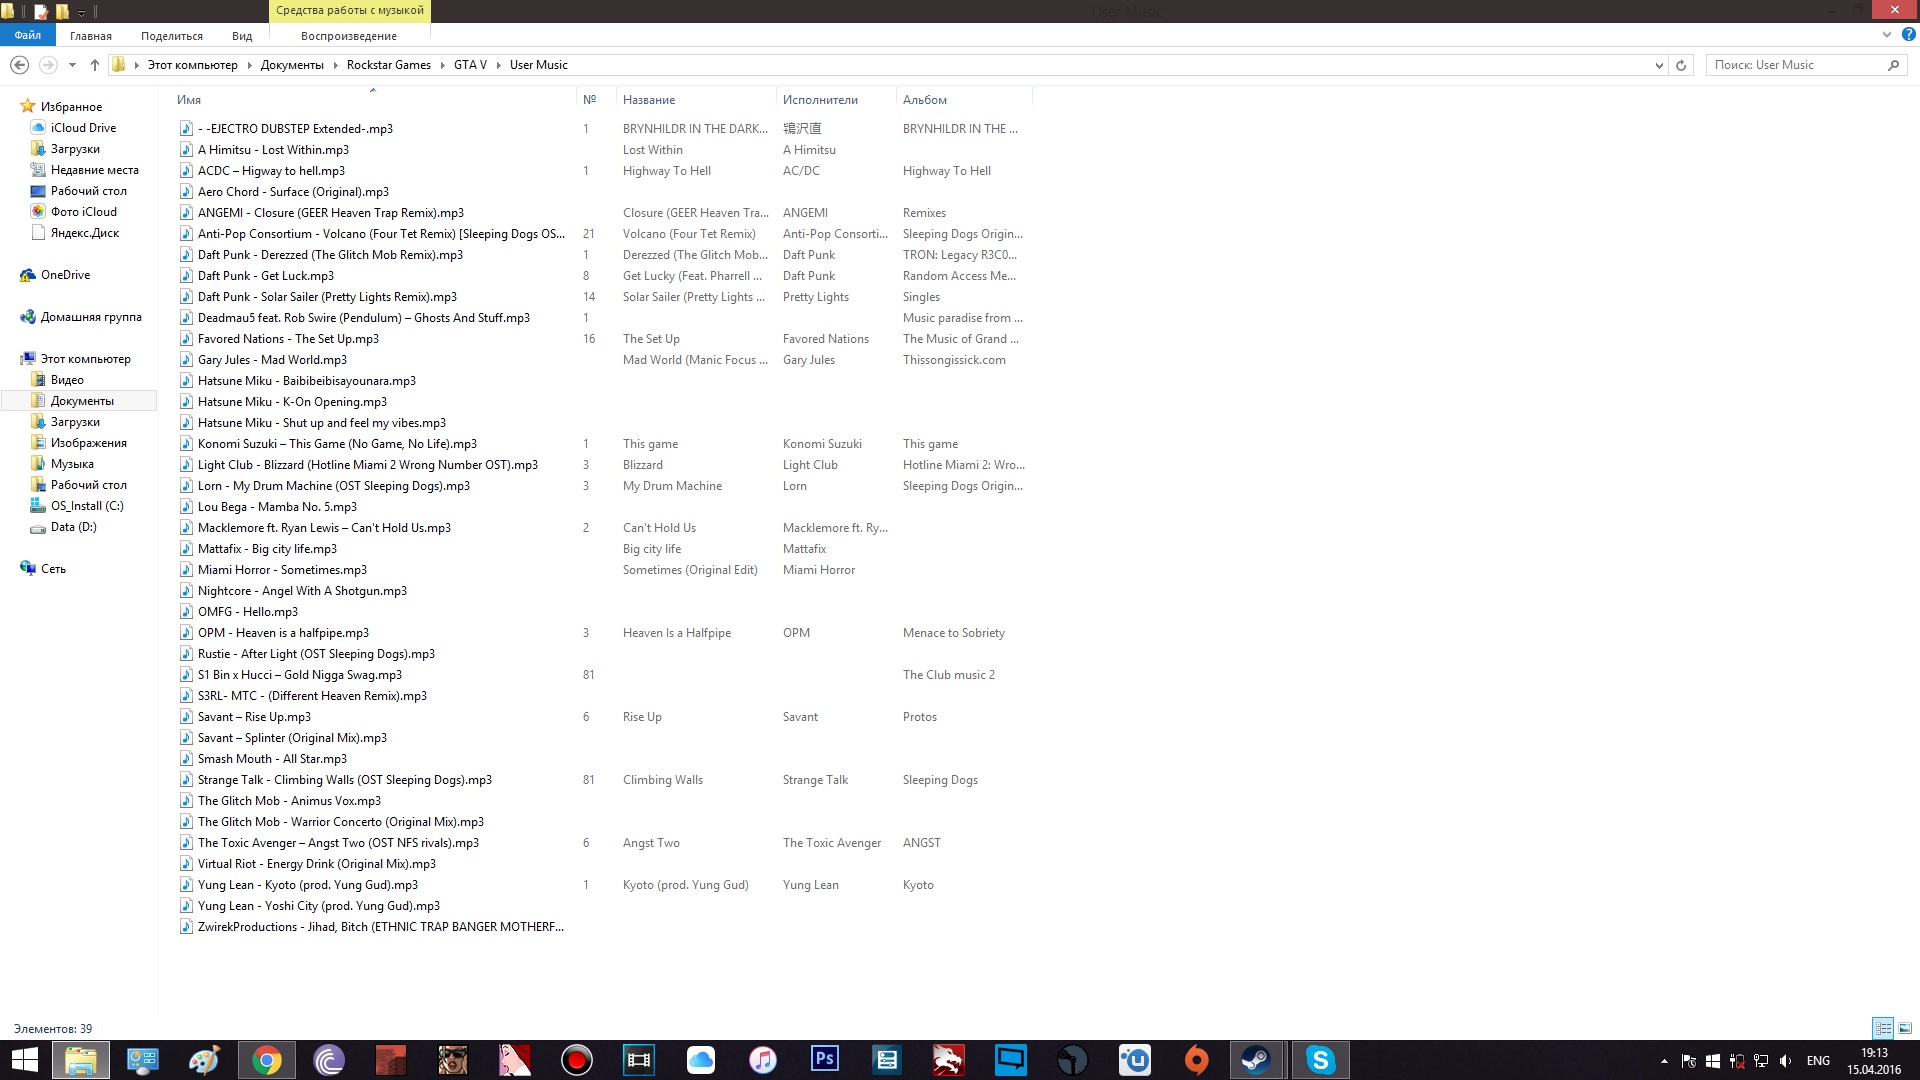Switch to the Поделиться ribbon tab
Image resolution: width=1920 pixels, height=1080 pixels.
click(x=172, y=36)
